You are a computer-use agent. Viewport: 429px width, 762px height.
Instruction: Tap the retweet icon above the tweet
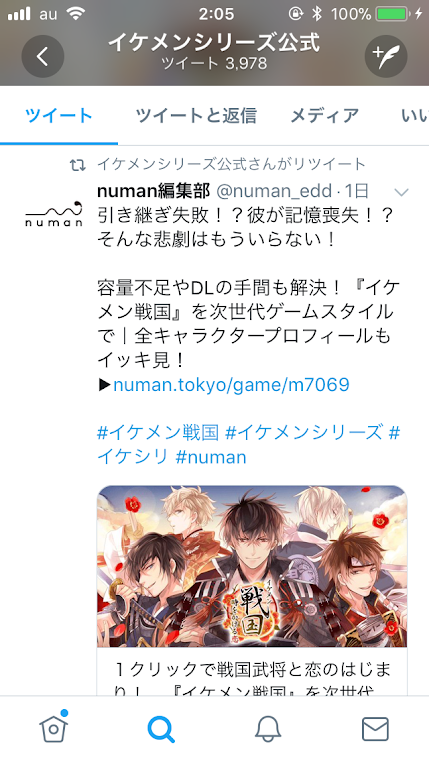[x=77, y=165]
